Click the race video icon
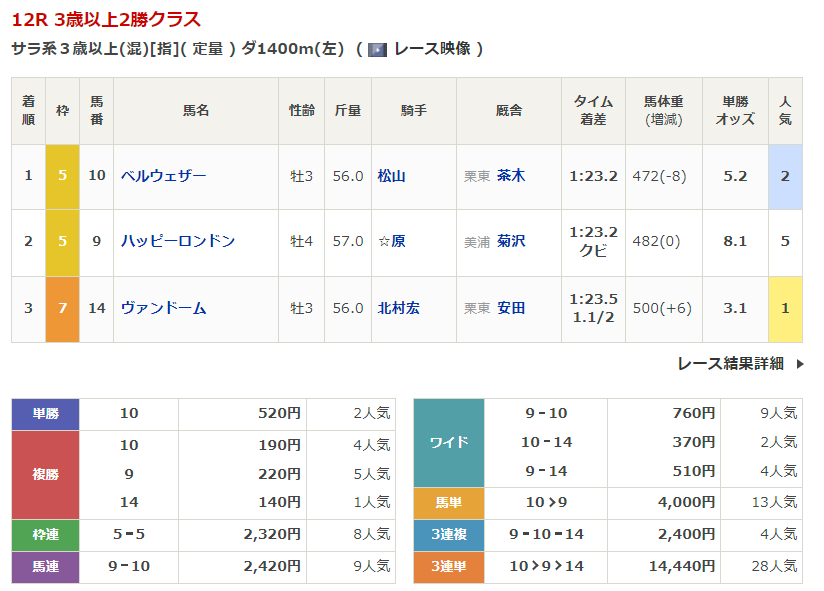Image resolution: width=824 pixels, height=591 pixels. point(377,49)
